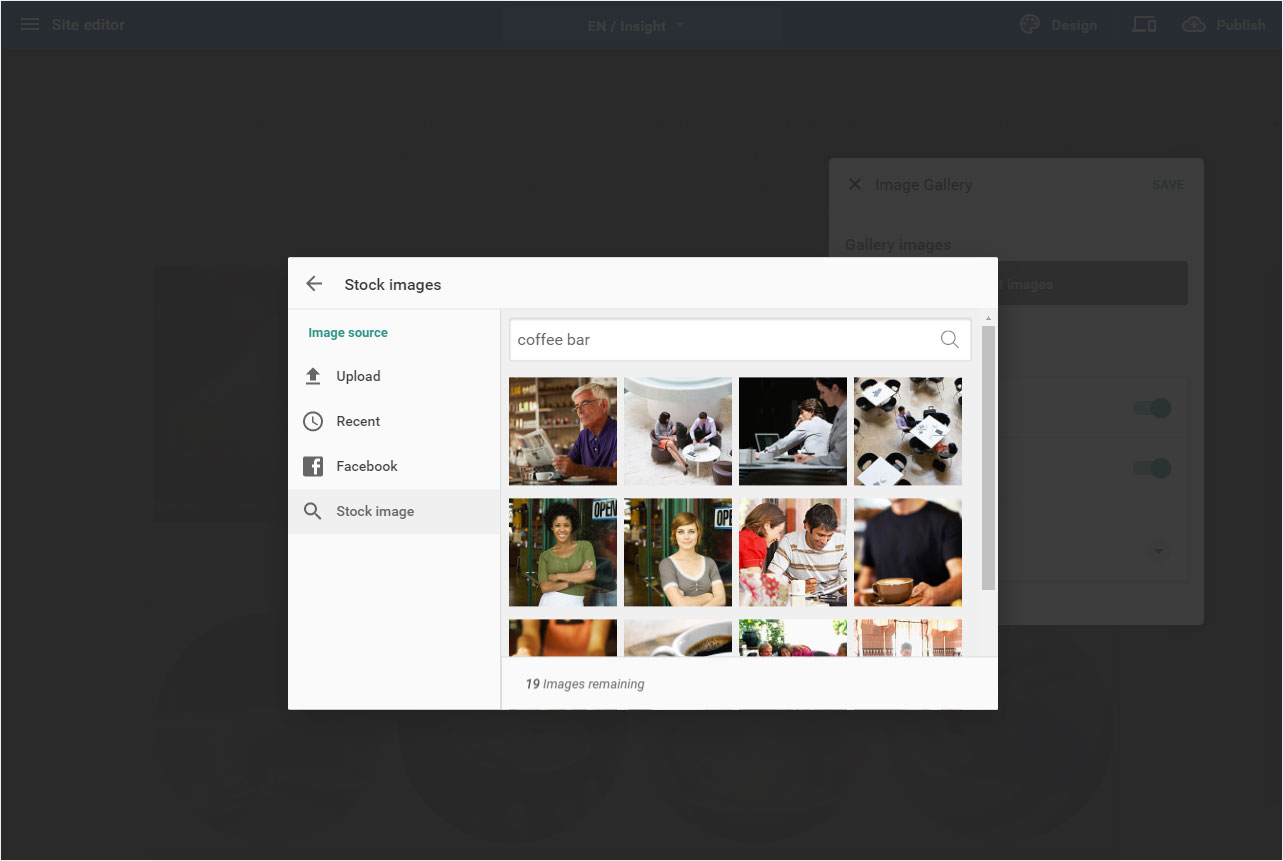Image resolution: width=1283 pixels, height=861 pixels.
Task: Select the black shirt with latte photo
Action: click(x=908, y=552)
